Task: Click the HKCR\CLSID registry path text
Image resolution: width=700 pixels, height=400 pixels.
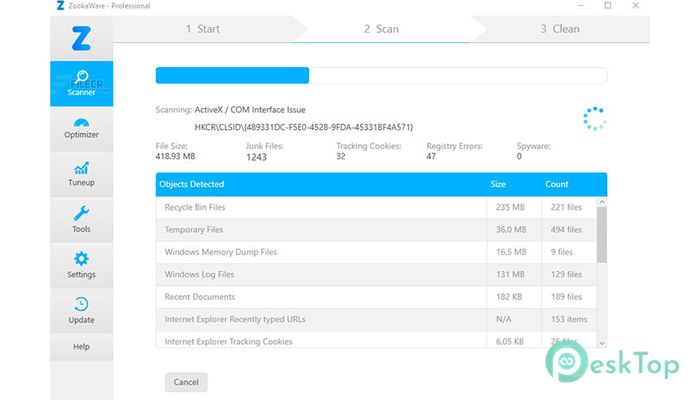Action: coord(304,127)
